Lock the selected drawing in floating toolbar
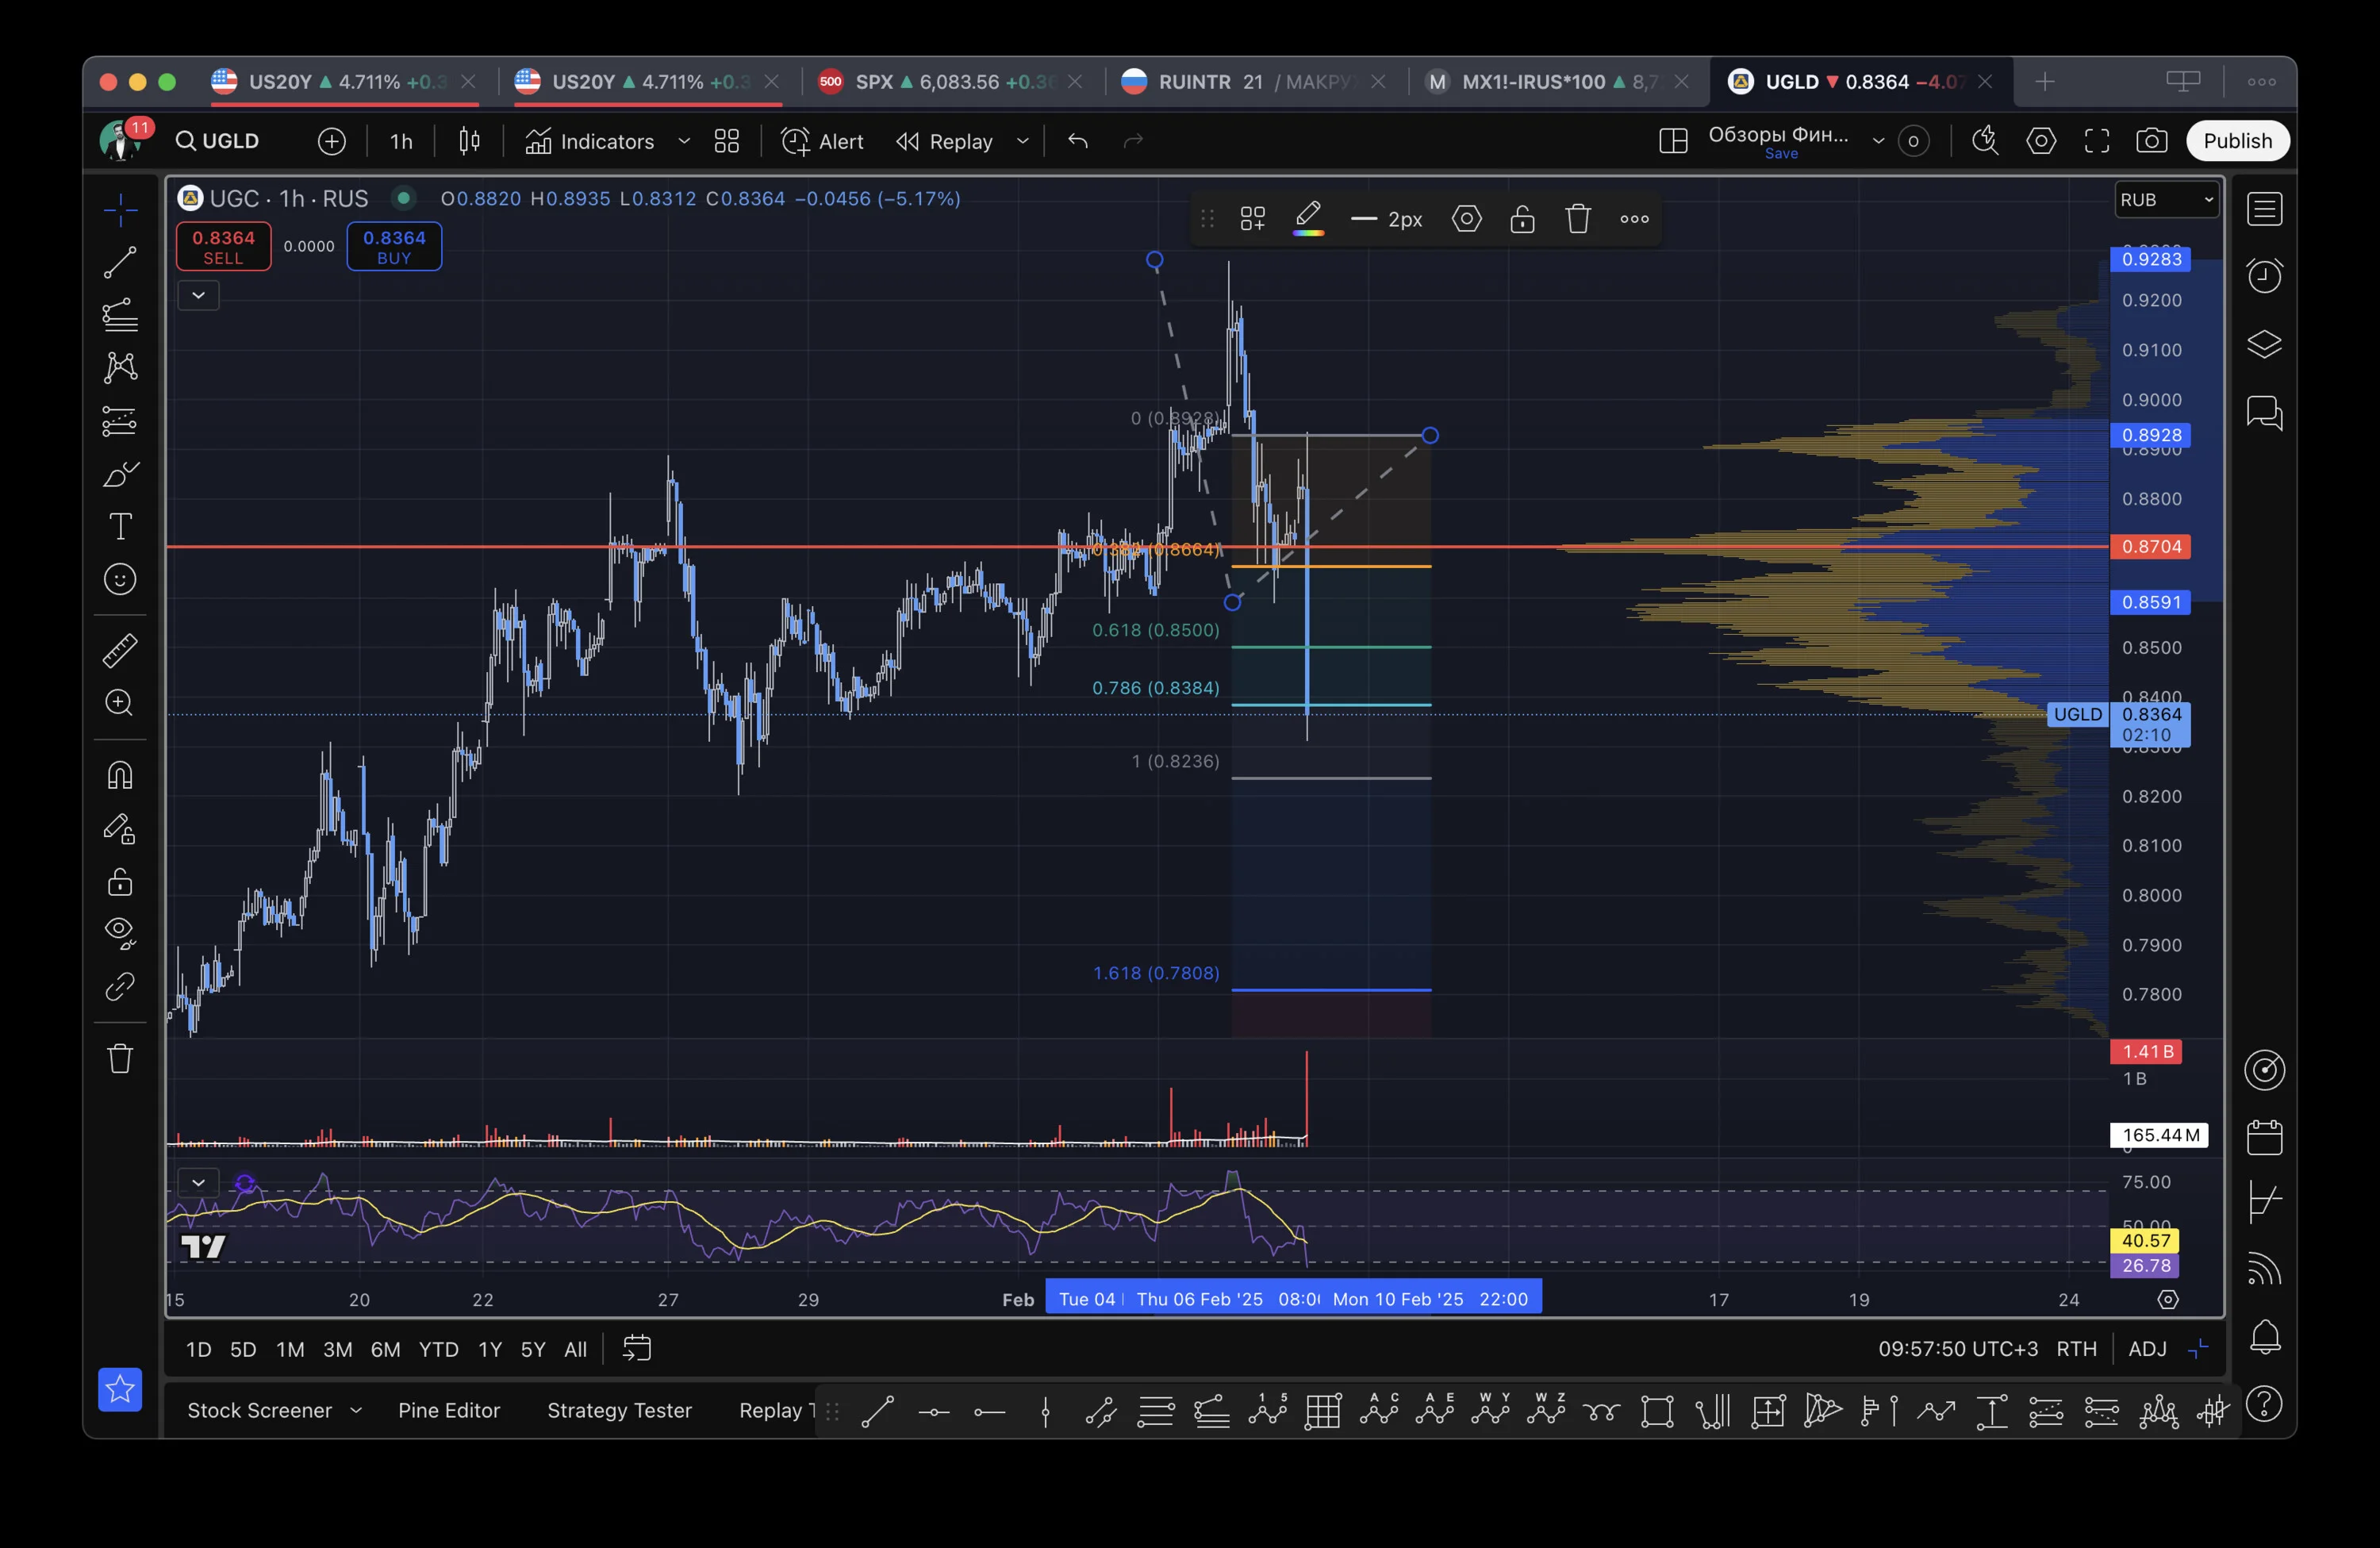 tap(1522, 218)
